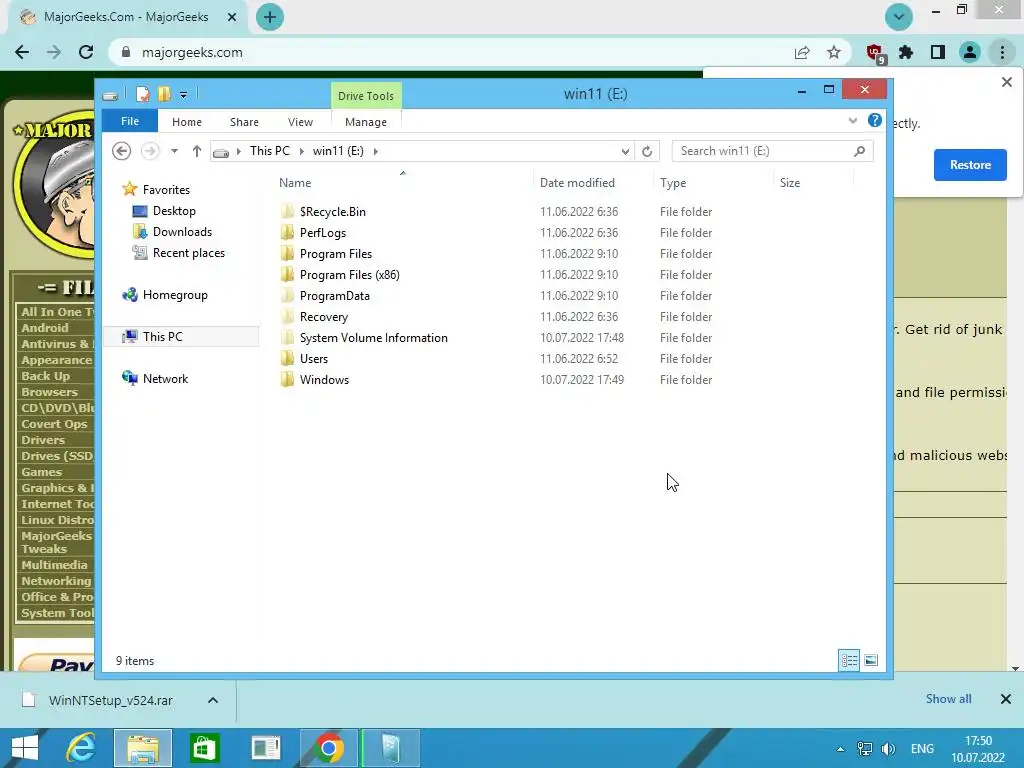Expand the address bar history dropdown
1024x768 pixels.
[x=625, y=152]
